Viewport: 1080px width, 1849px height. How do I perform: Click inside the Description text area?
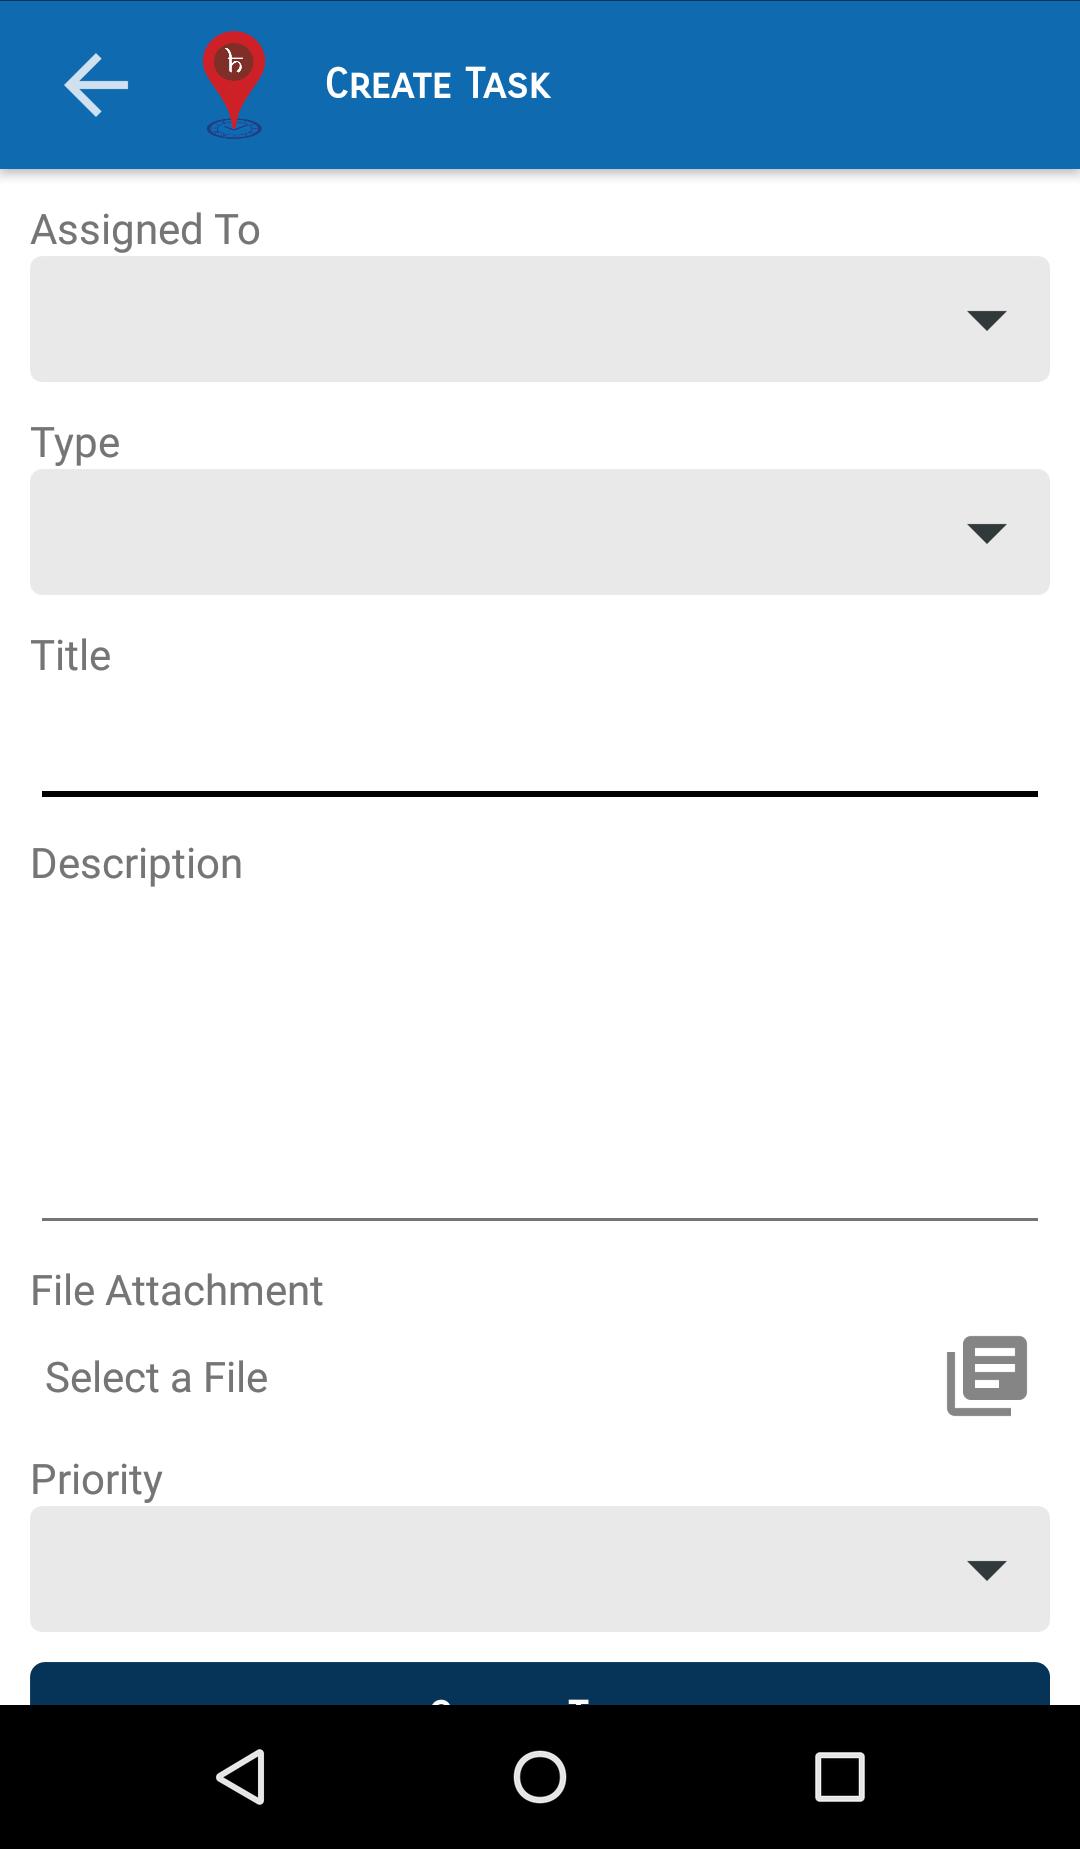(540, 1050)
